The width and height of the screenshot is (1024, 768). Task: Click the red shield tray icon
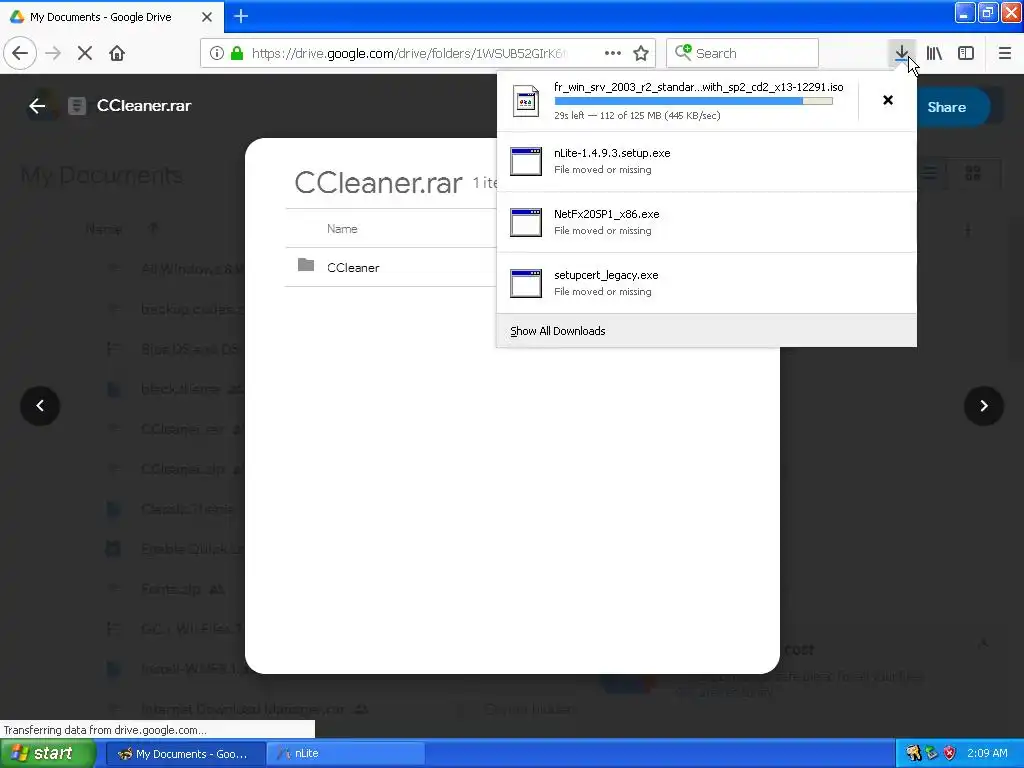950,754
